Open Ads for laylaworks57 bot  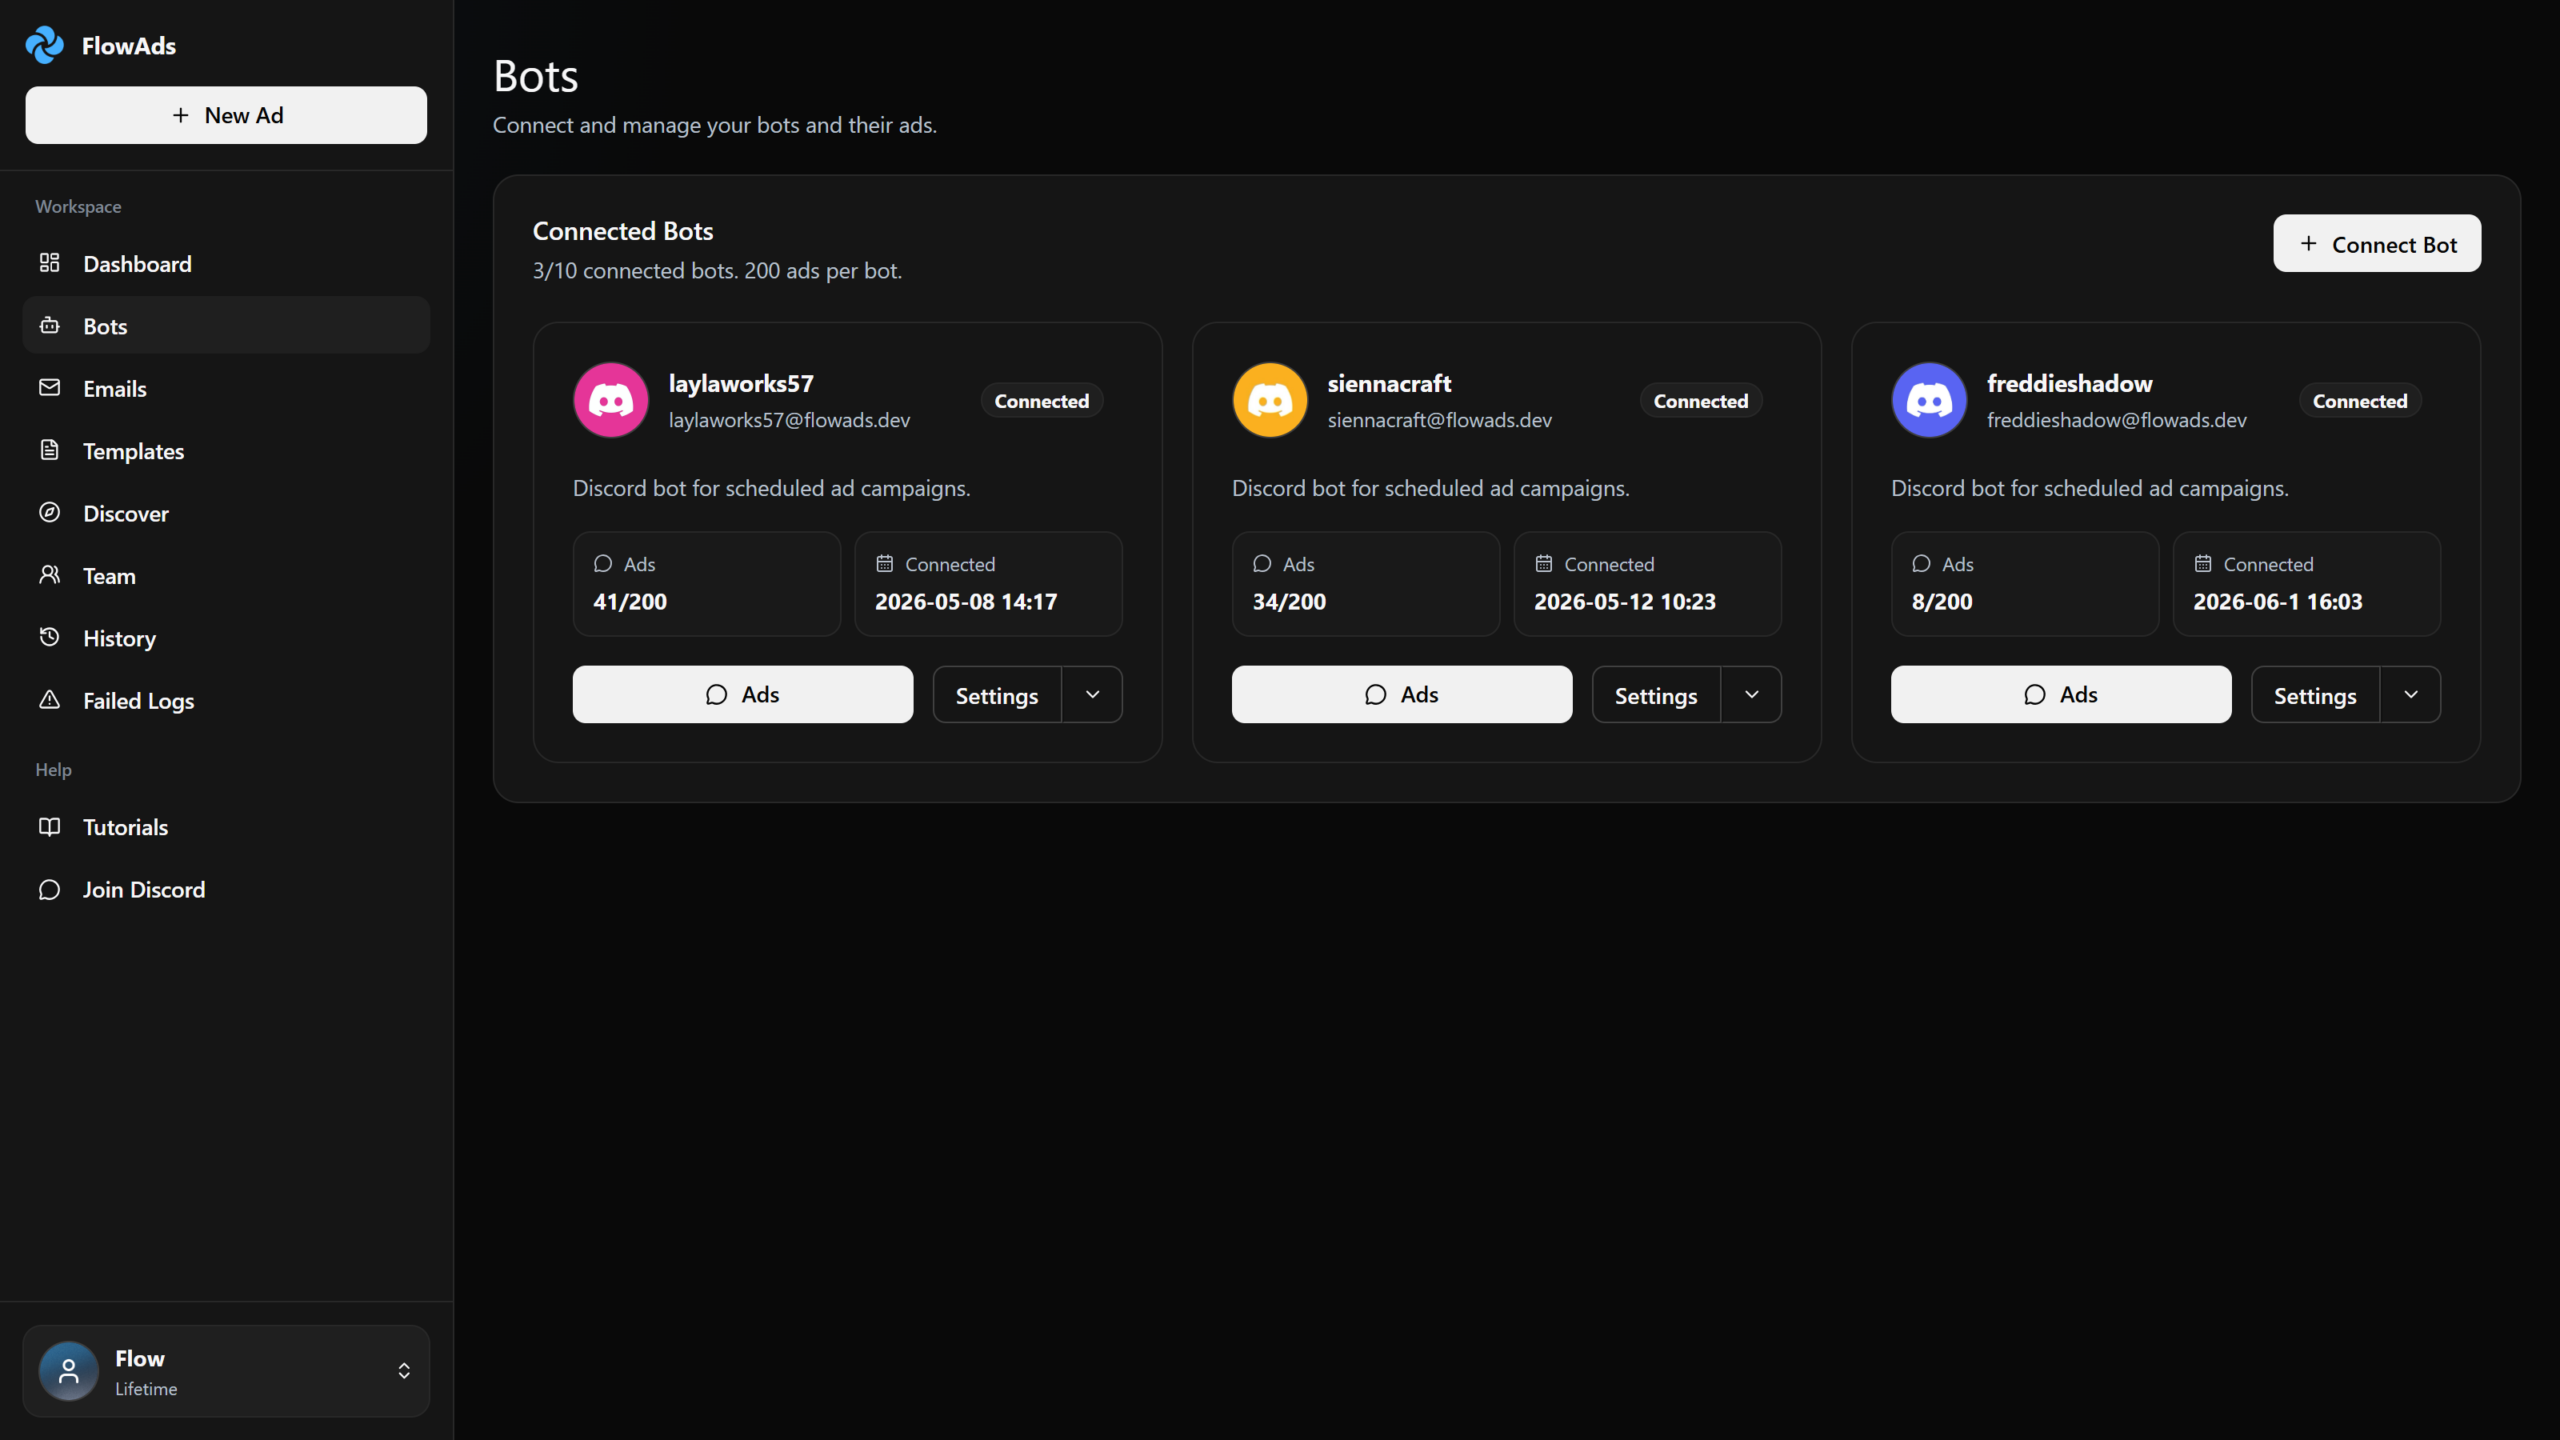click(x=742, y=695)
